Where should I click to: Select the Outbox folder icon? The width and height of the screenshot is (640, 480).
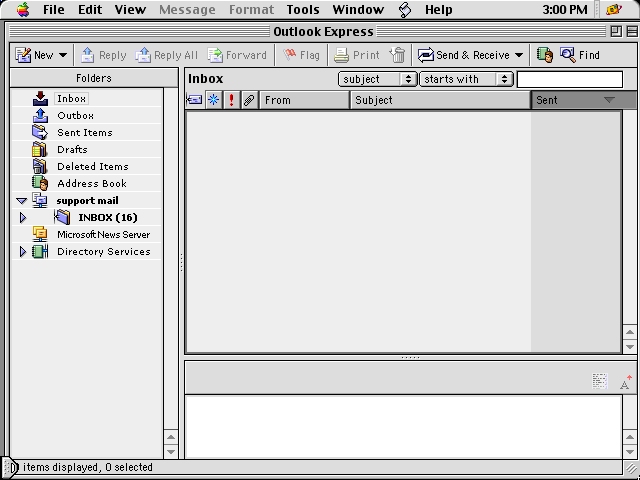click(40, 115)
